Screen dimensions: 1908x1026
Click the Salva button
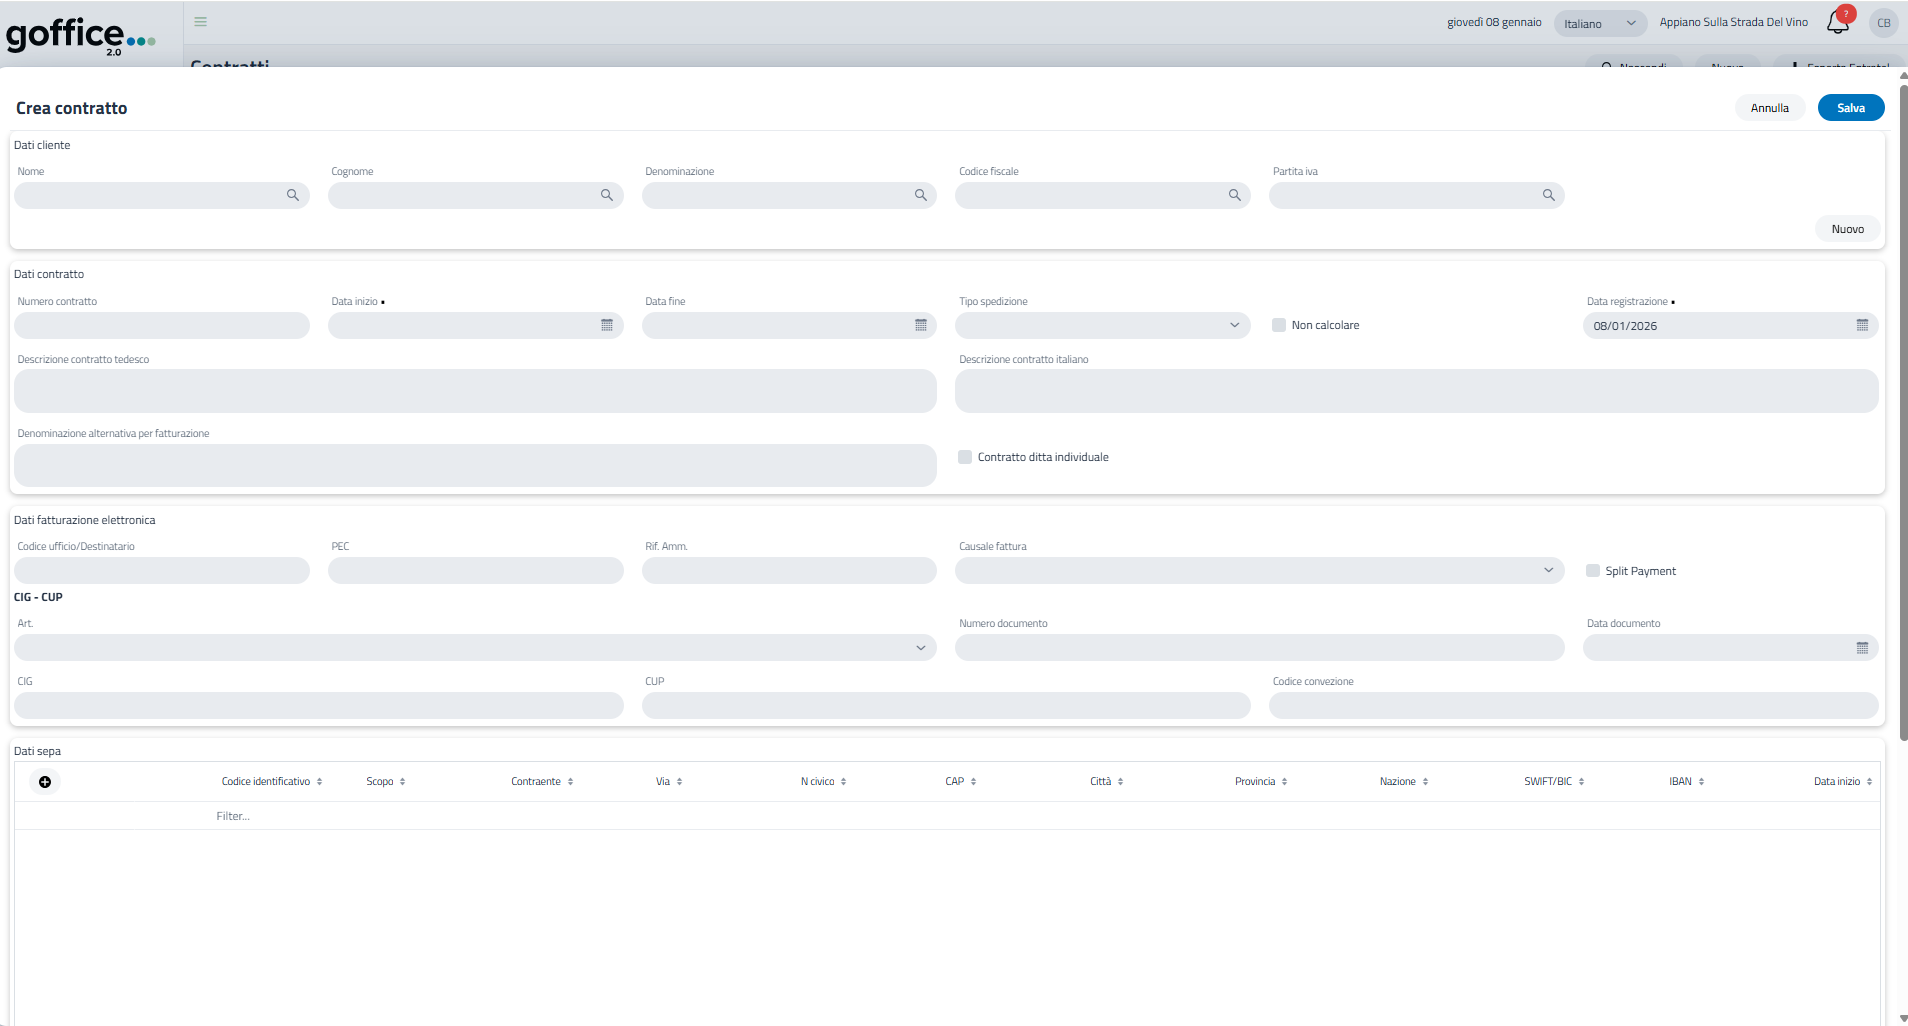point(1850,108)
